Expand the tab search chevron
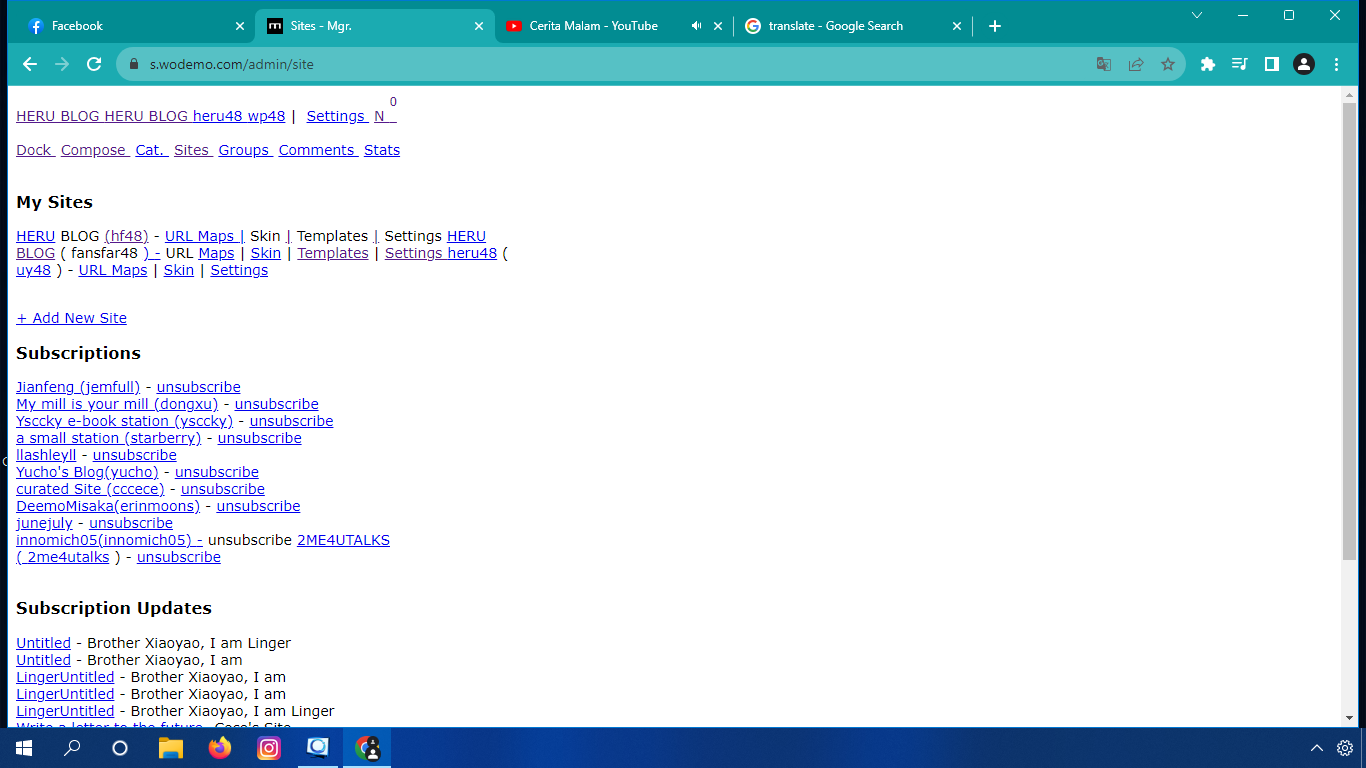 1197,15
